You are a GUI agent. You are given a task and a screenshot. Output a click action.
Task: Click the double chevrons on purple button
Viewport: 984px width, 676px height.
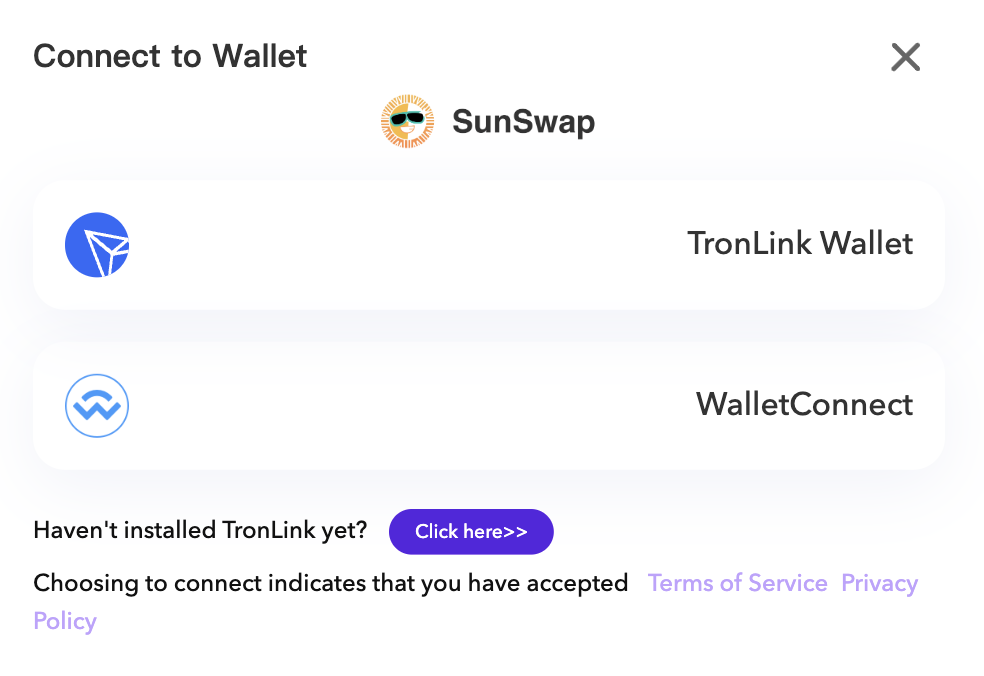[515, 532]
